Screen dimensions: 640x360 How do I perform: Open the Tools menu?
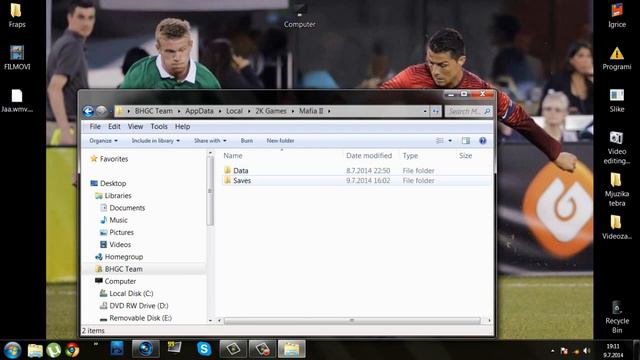click(x=159, y=127)
